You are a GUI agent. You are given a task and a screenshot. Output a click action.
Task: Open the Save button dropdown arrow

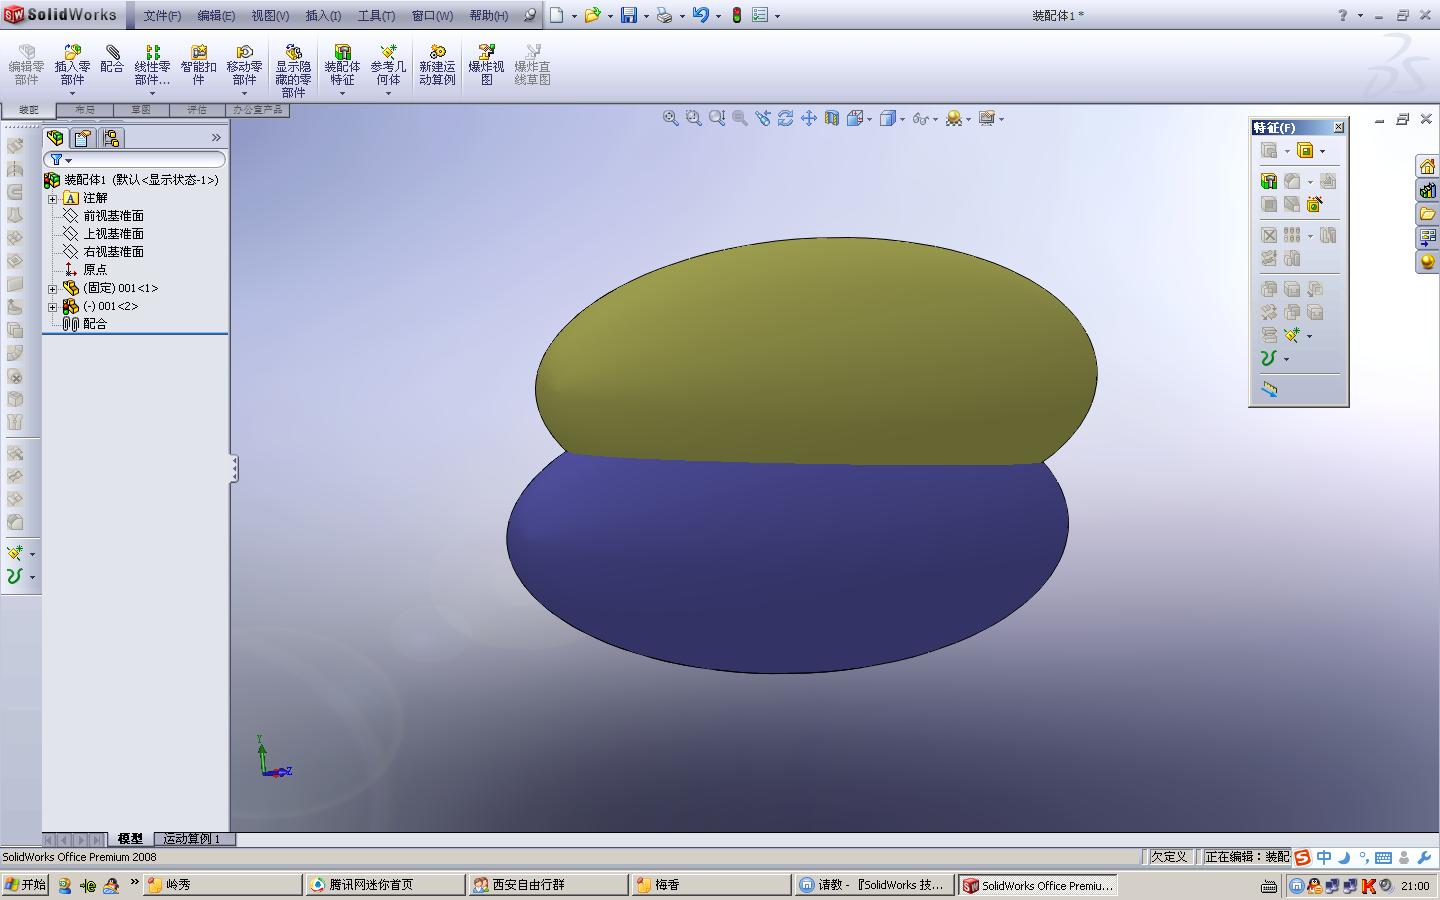[646, 16]
